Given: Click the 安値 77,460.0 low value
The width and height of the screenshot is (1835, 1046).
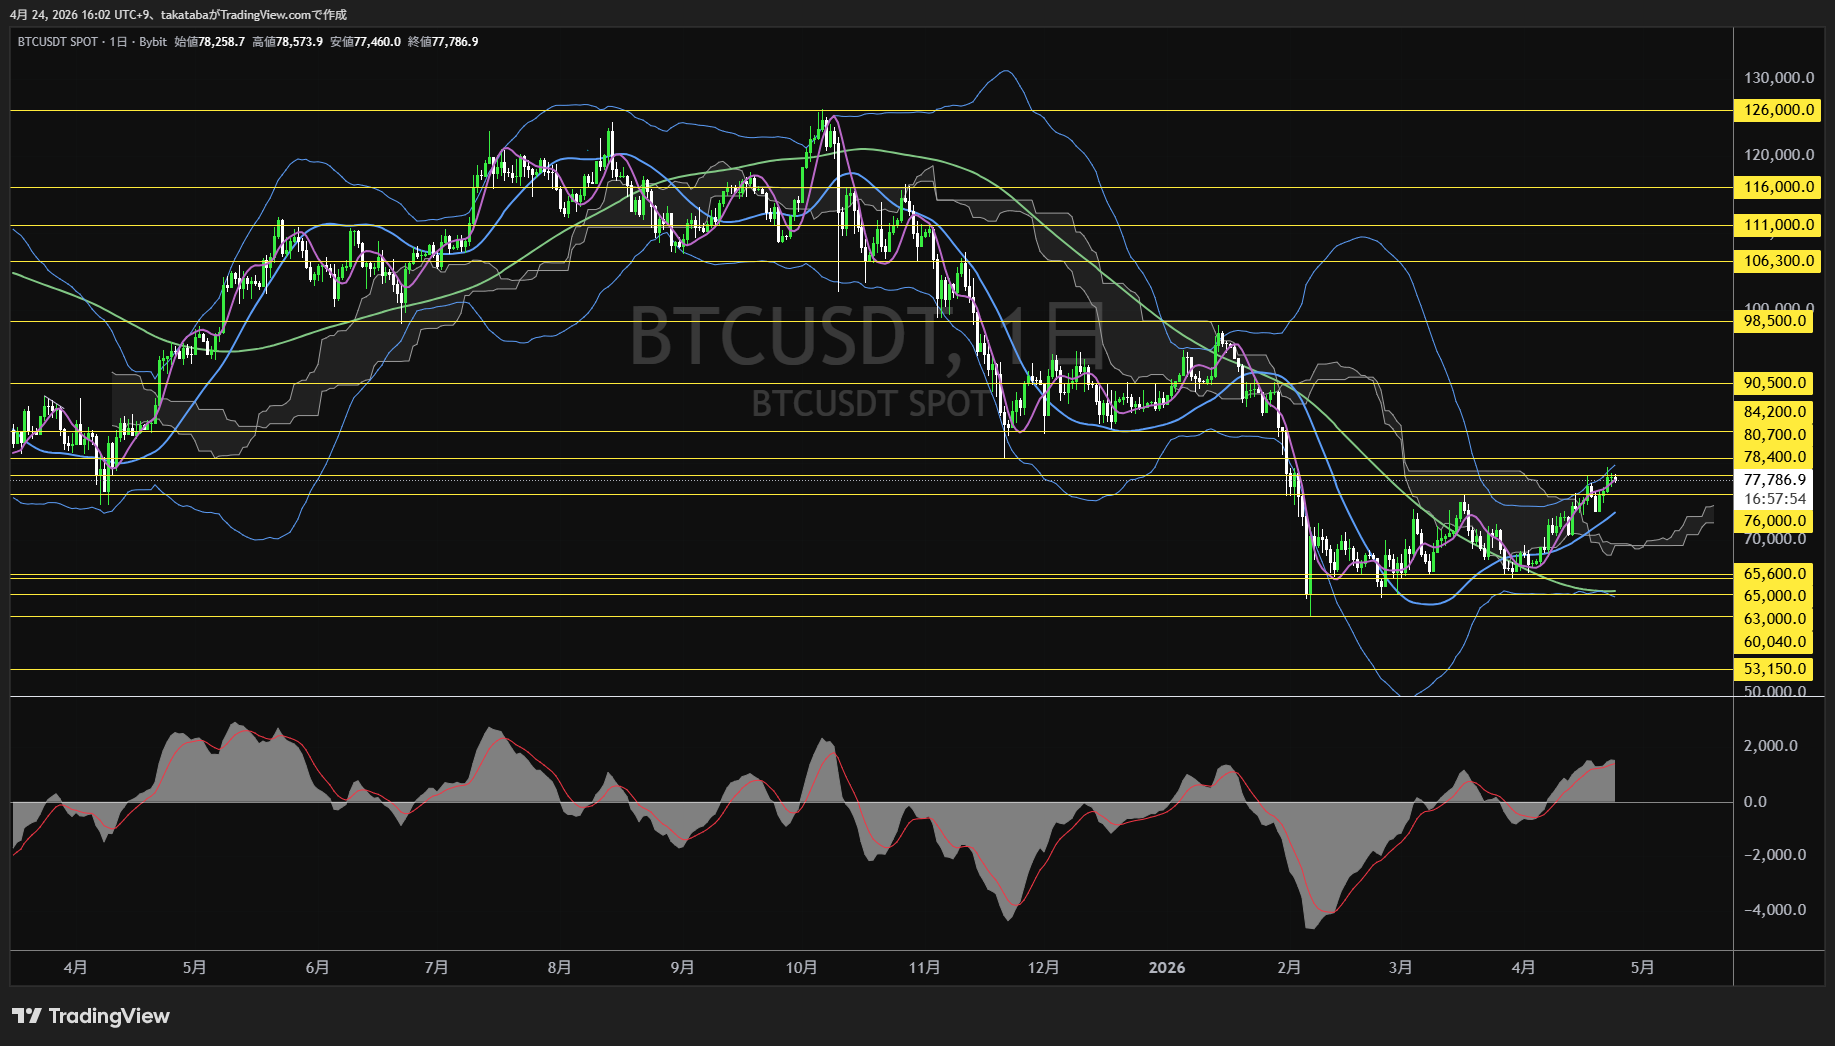Looking at the screenshot, I should coord(365,42).
